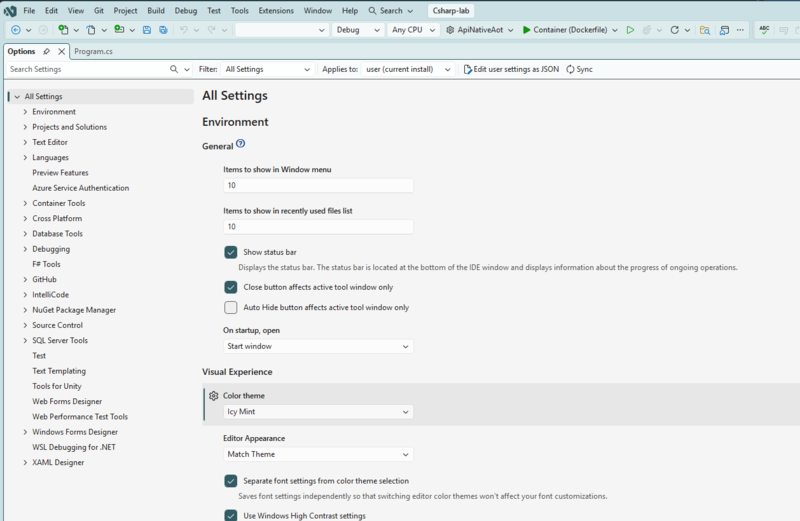Click Items to show in Window menu field
Viewport: 800px width, 521px height.
pyautogui.click(x=318, y=185)
